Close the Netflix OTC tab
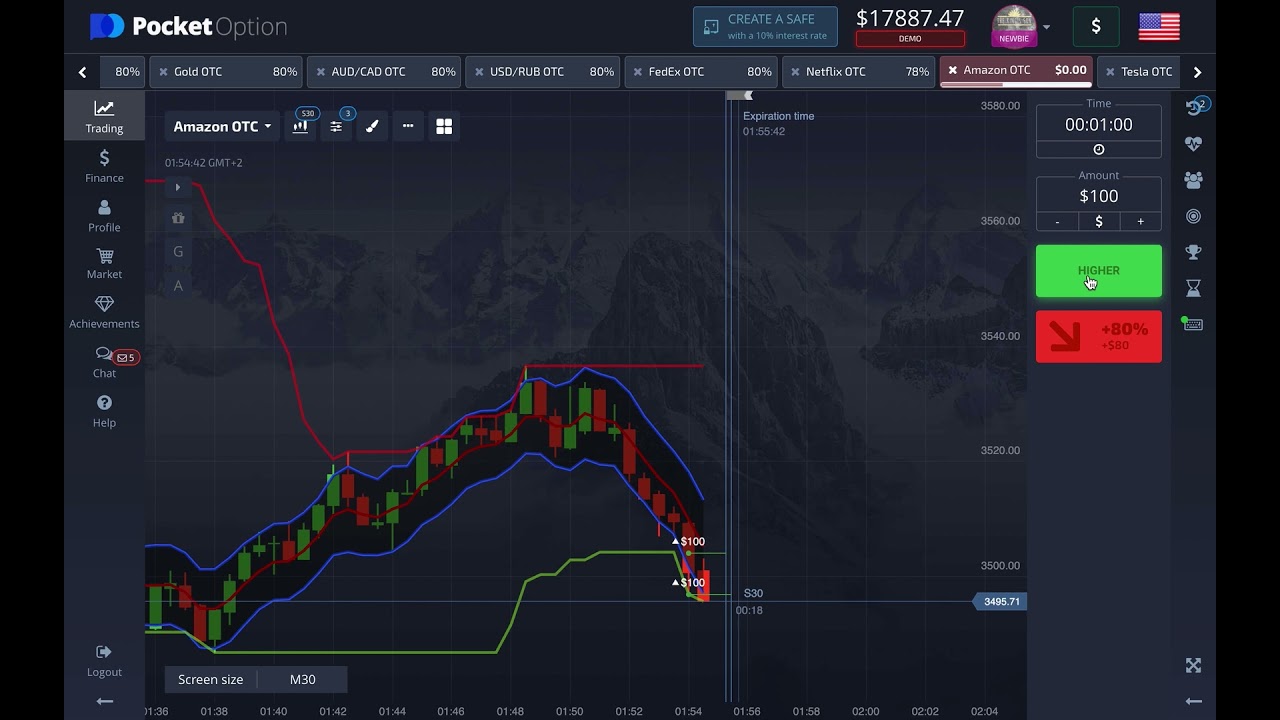The width and height of the screenshot is (1280, 720). click(795, 72)
